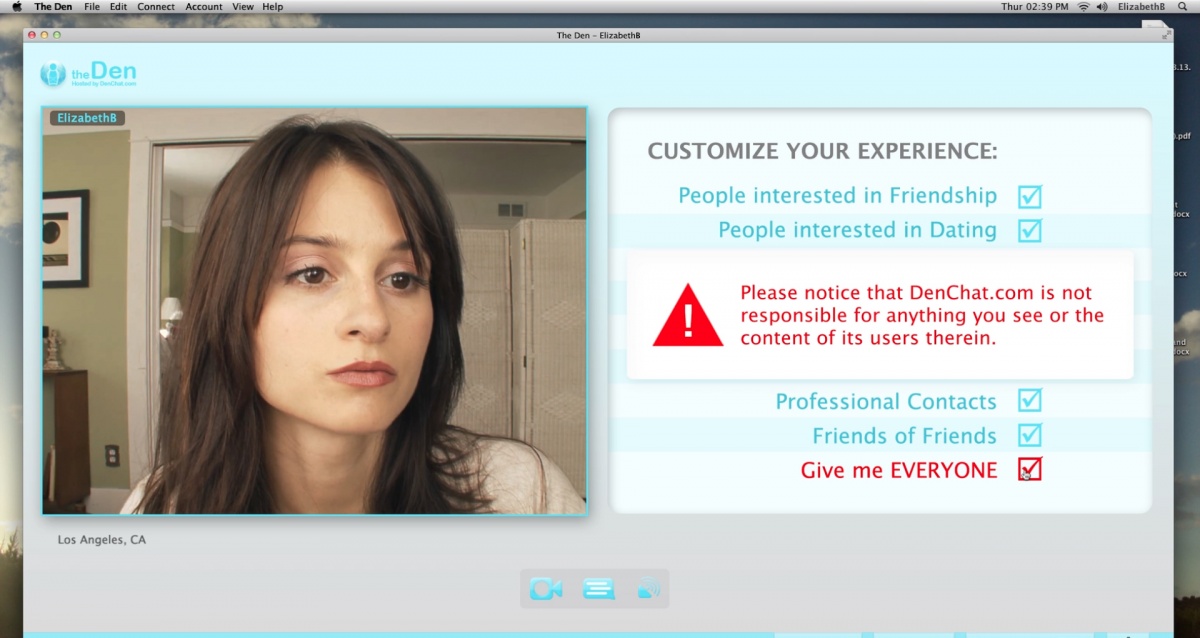This screenshot has height=638, width=1200.
Task: Uncheck People interested in Friendship
Action: 1029,196
